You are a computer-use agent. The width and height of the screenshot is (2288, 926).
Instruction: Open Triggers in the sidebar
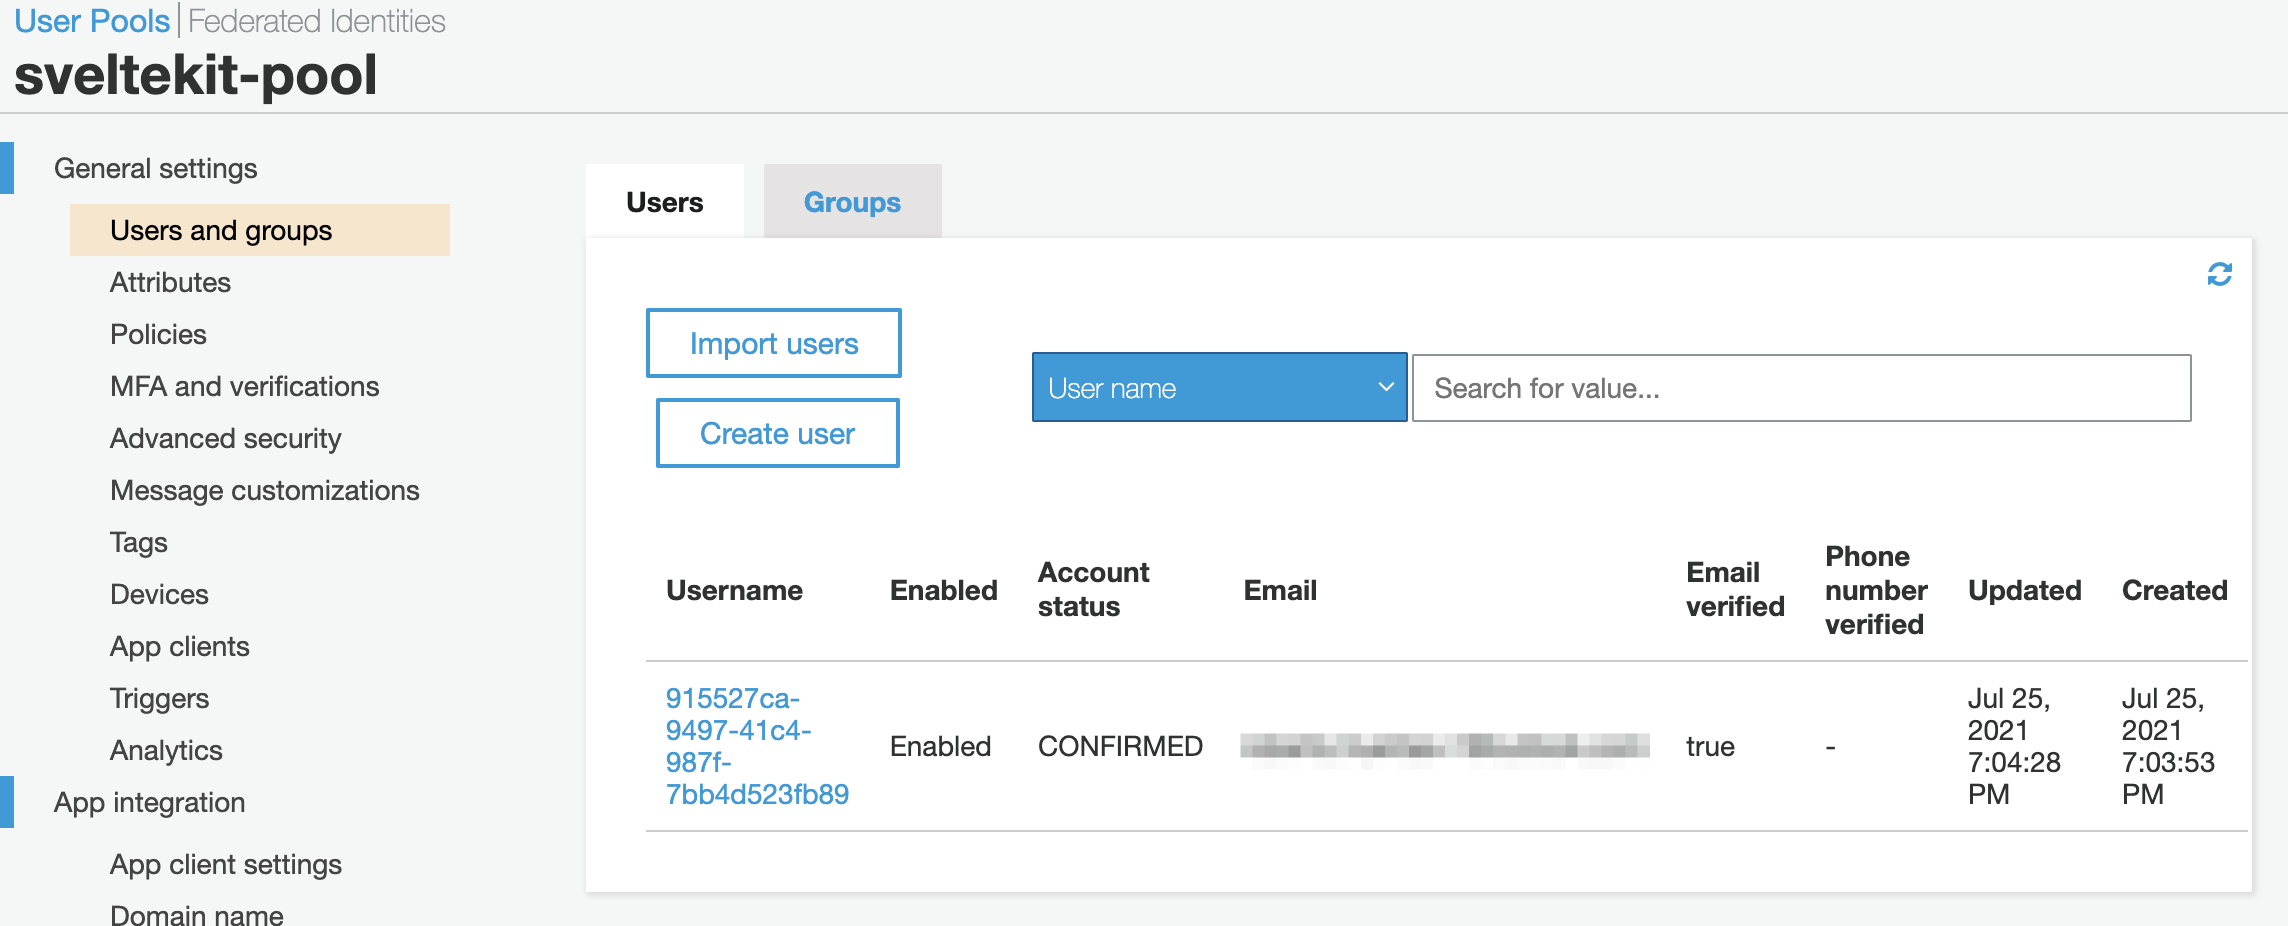click(159, 698)
